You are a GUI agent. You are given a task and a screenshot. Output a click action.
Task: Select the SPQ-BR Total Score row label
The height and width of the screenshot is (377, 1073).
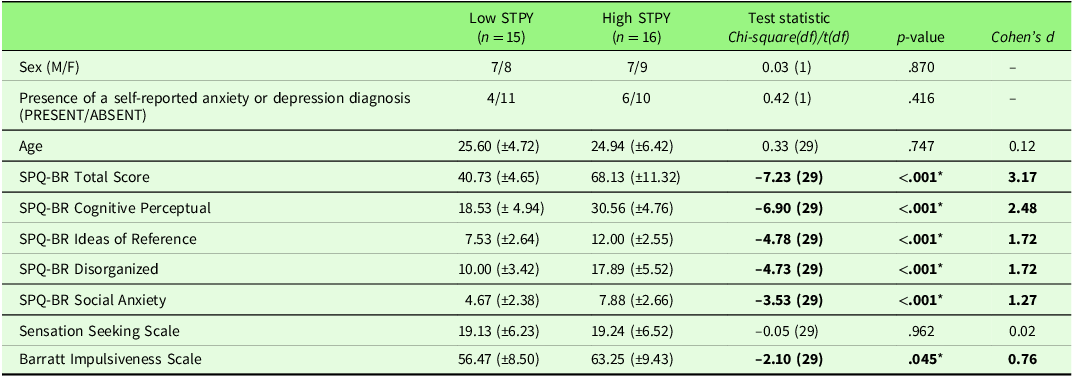(x=71, y=177)
